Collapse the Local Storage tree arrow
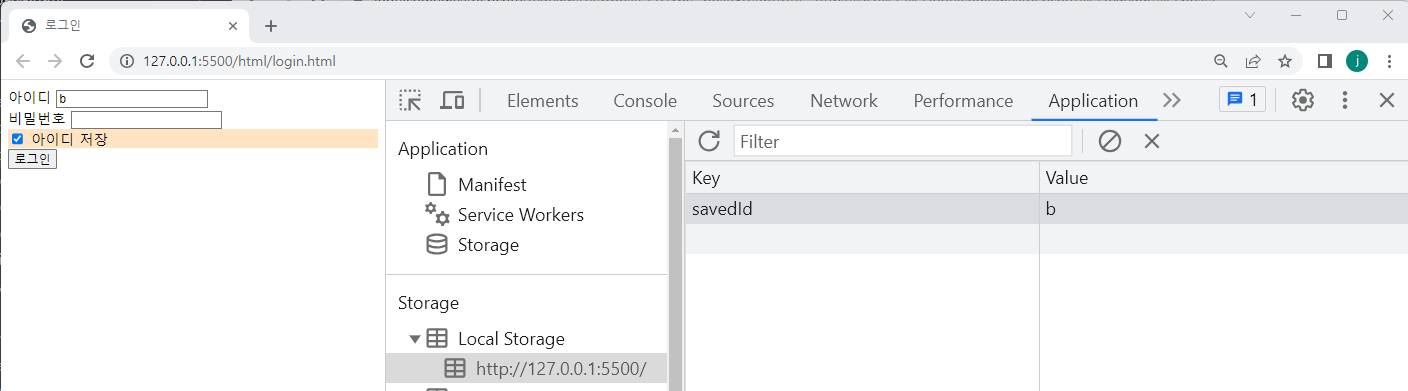Viewport: 1408px width, 391px height. (415, 339)
